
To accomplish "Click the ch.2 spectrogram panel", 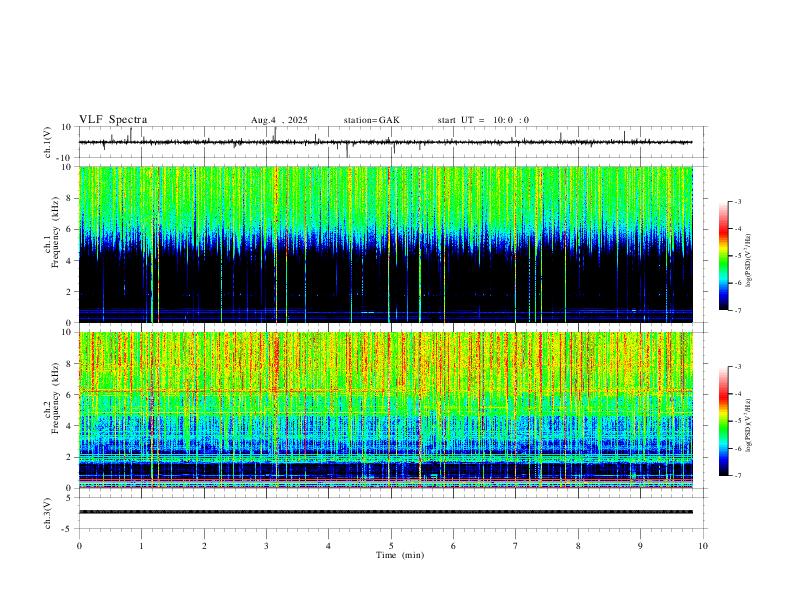I will pyautogui.click(x=385, y=410).
